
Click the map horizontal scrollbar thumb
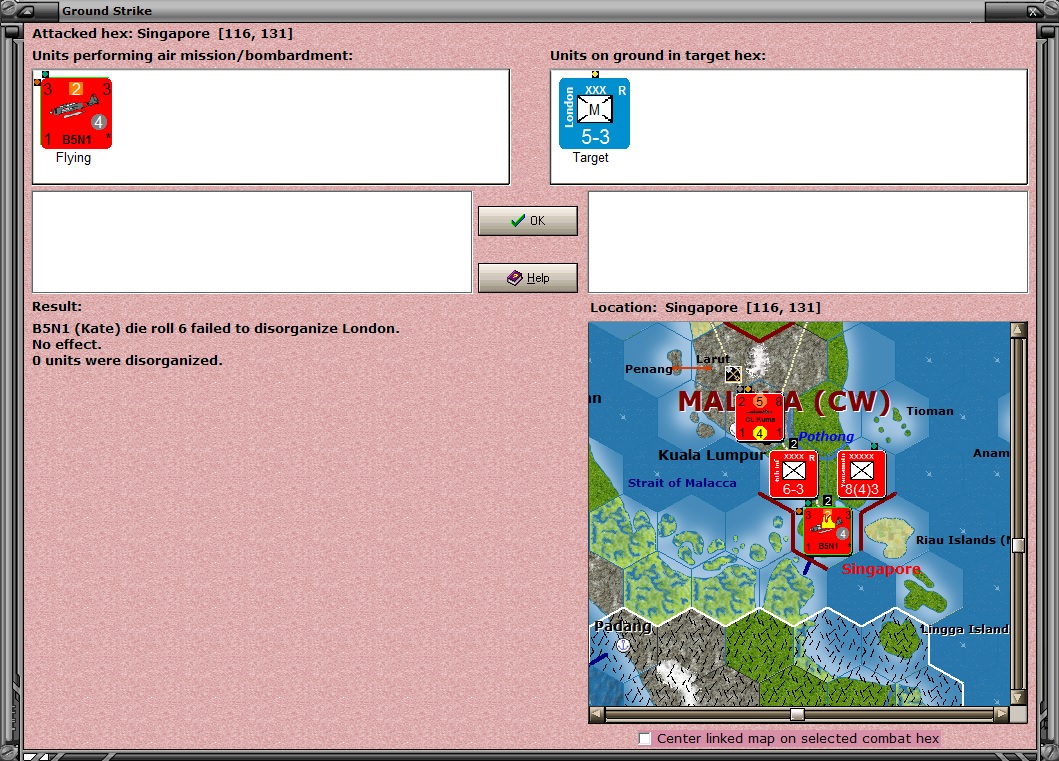pos(797,714)
